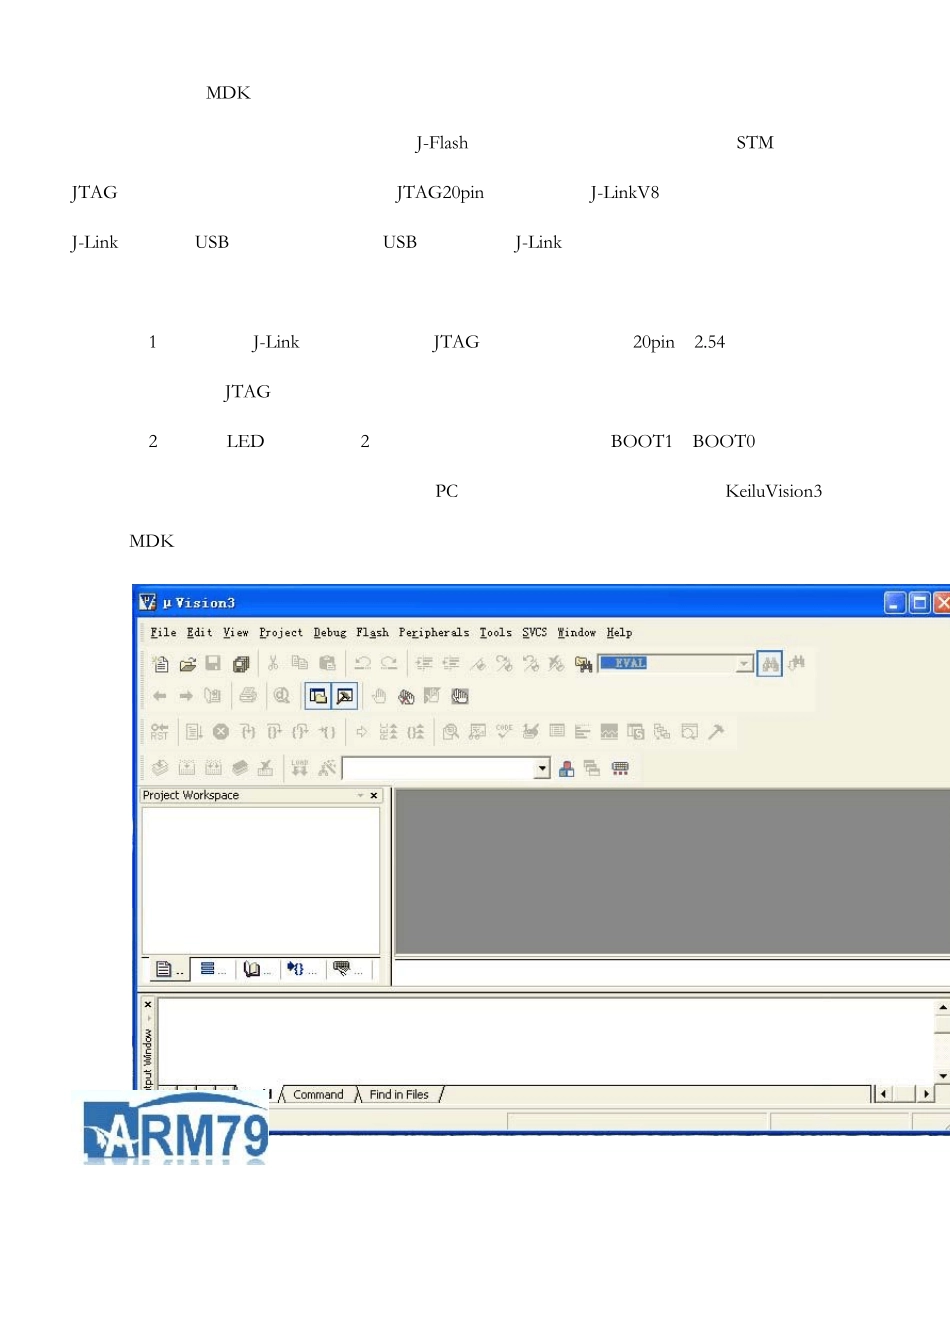Open the EVAL search text dropdown

[x=744, y=664]
